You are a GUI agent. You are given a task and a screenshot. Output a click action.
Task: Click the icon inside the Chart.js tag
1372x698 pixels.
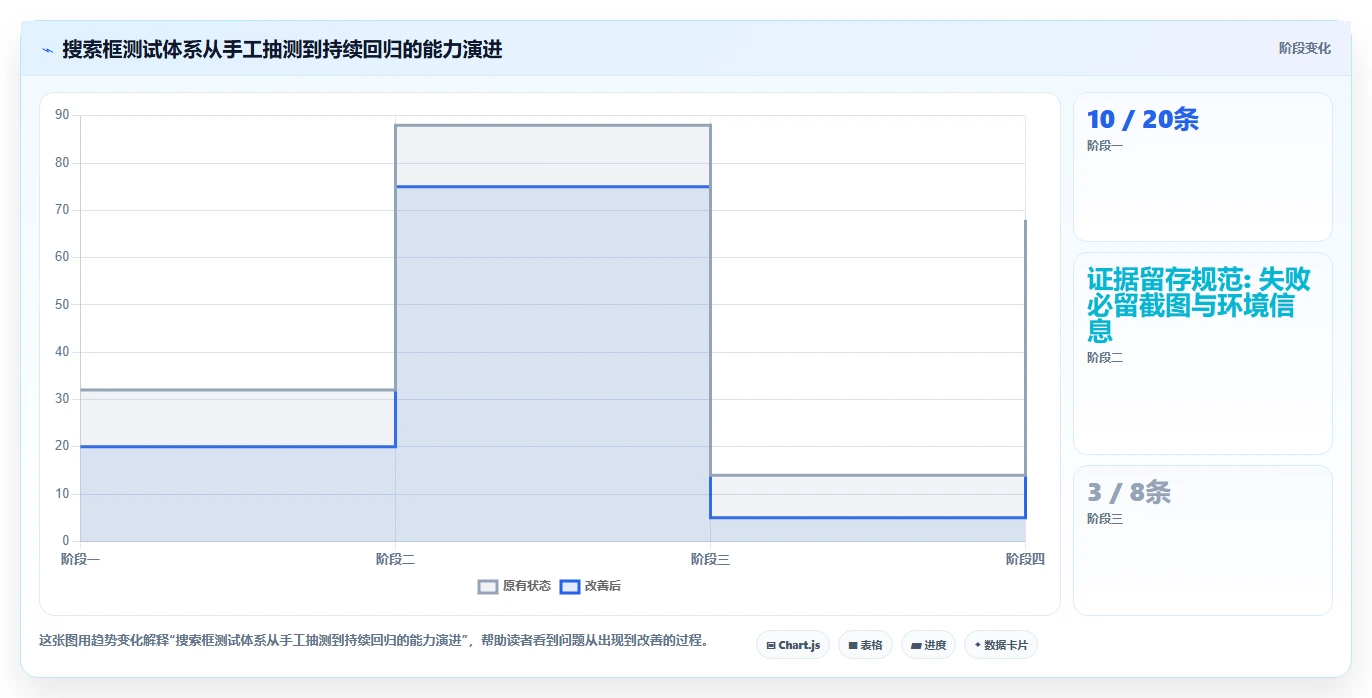click(x=771, y=646)
